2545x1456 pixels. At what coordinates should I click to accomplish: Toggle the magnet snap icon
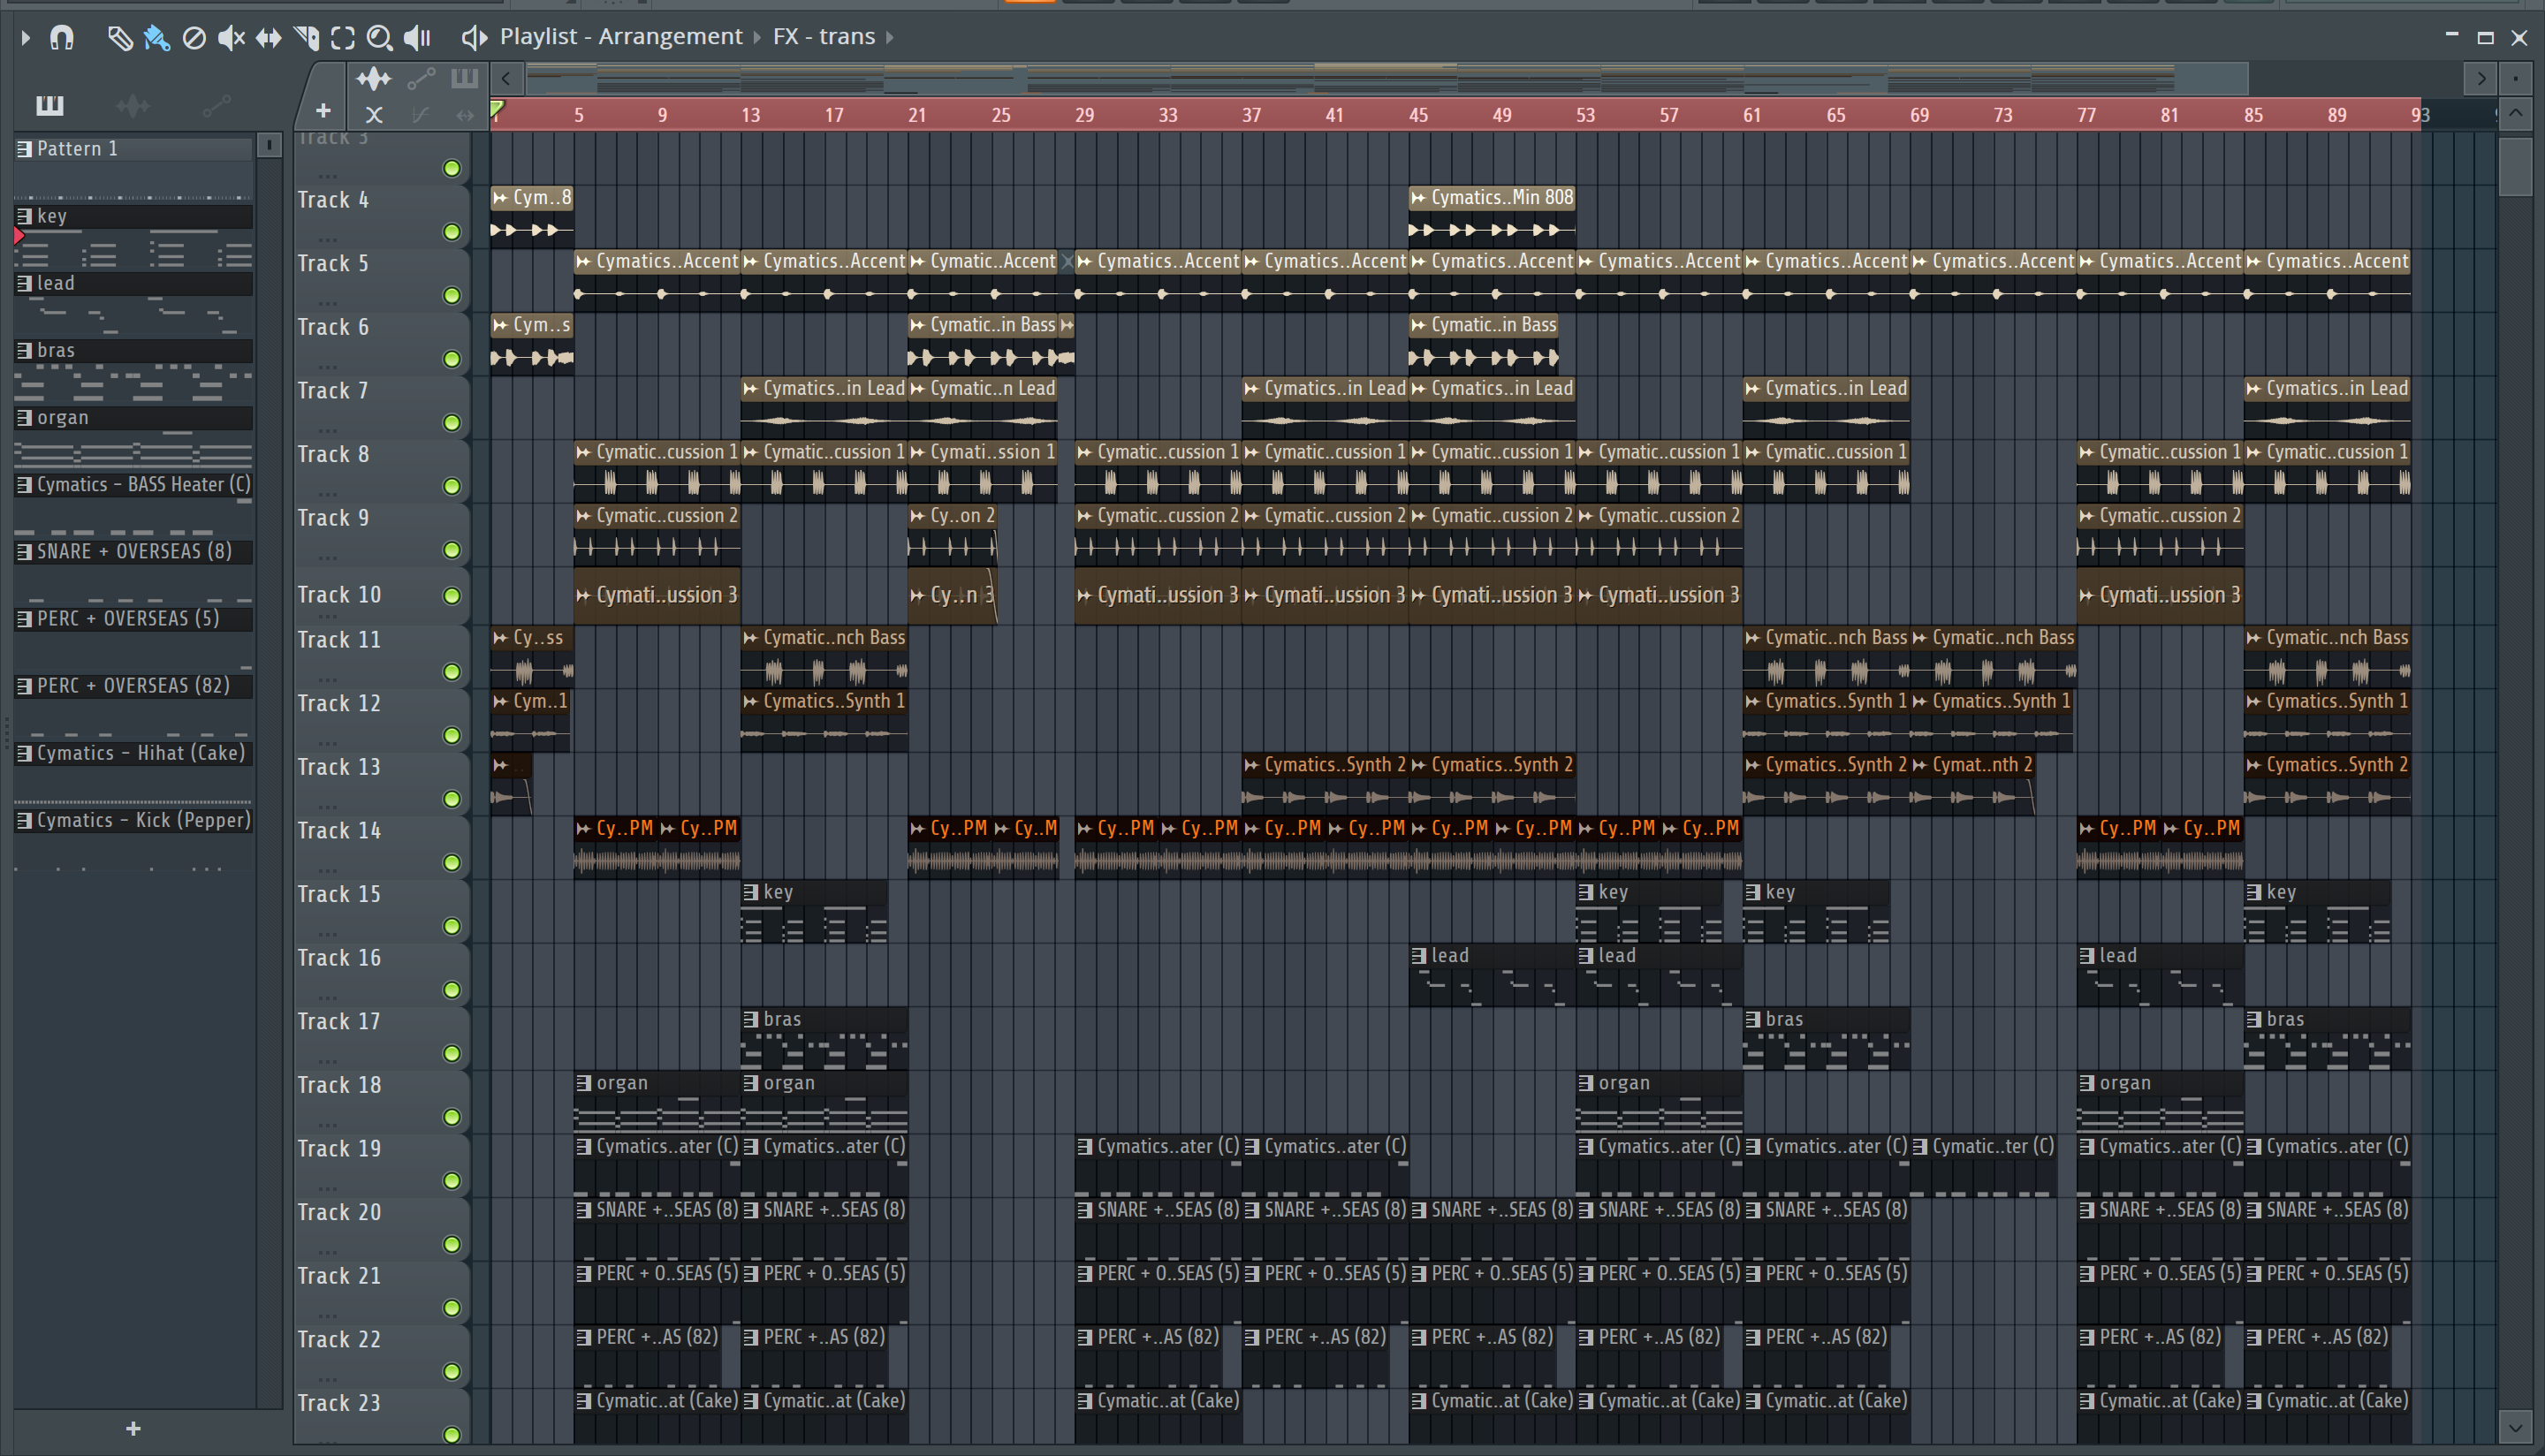(x=62, y=38)
